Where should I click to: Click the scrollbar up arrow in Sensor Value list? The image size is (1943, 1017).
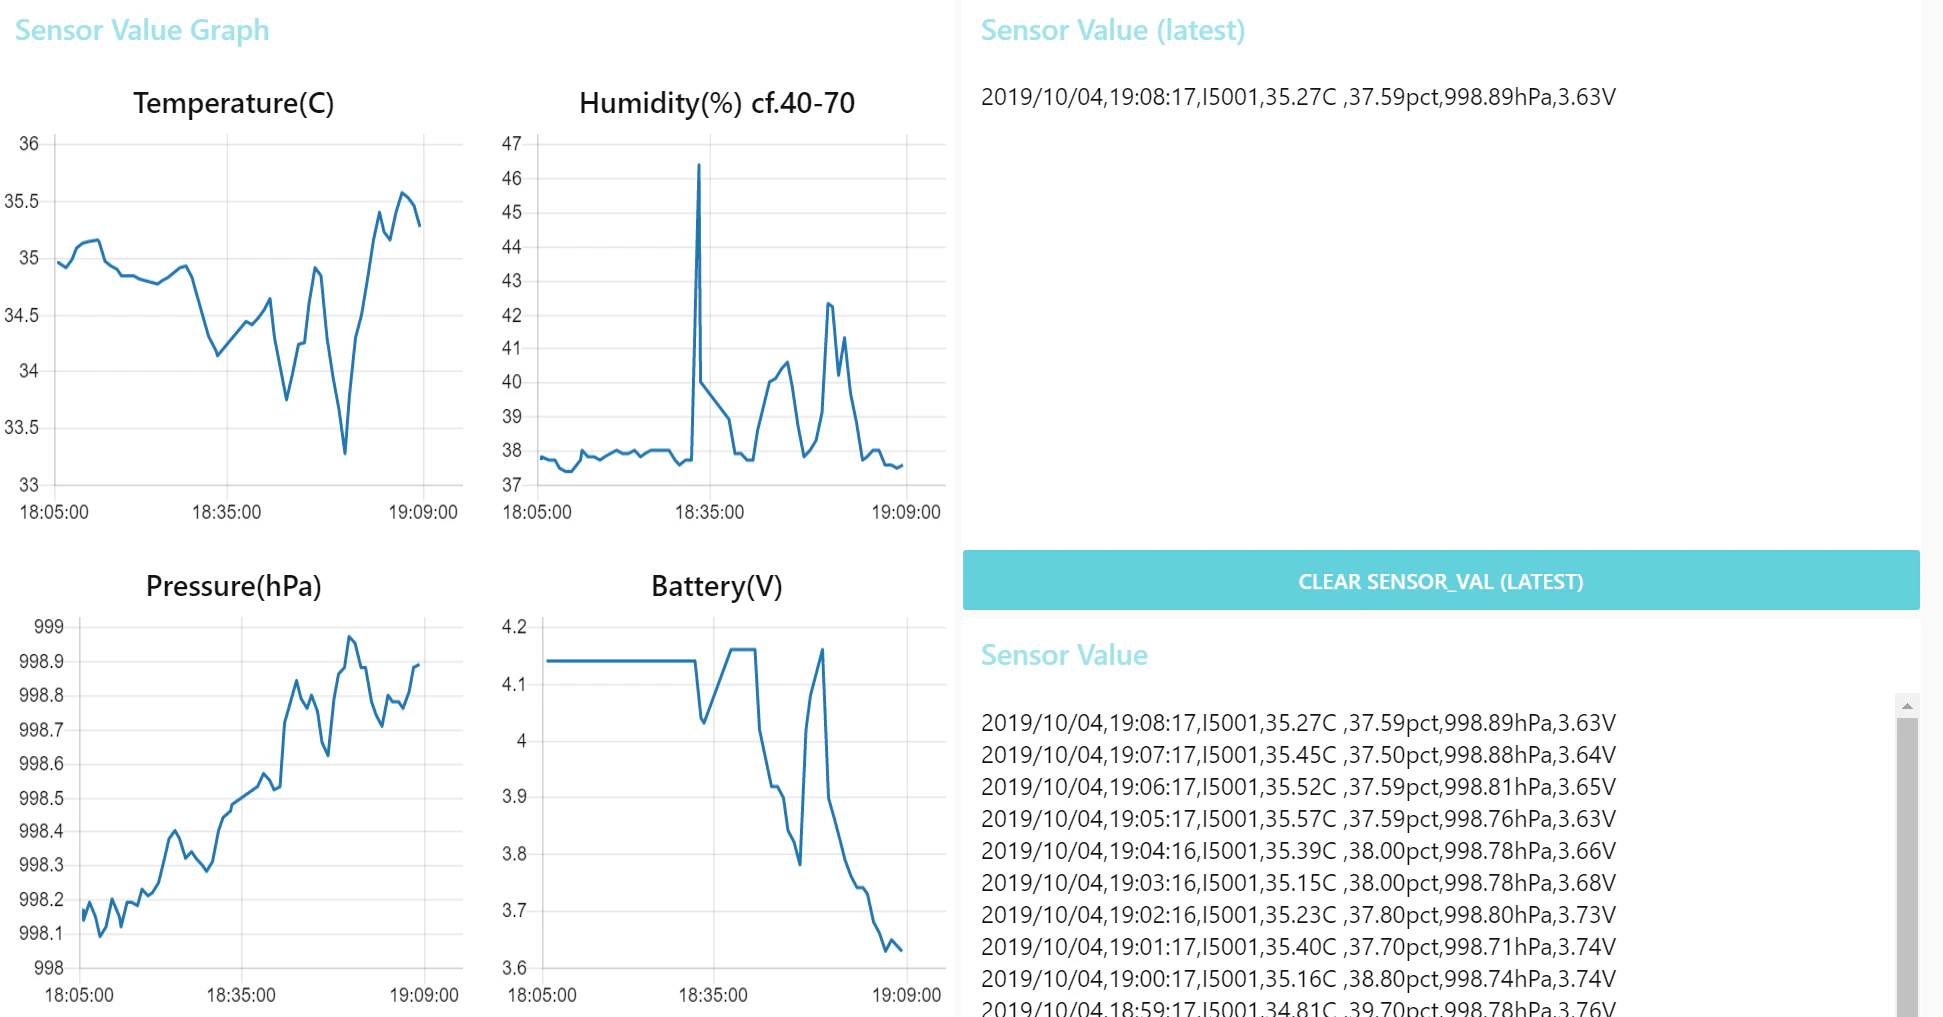pyautogui.click(x=1907, y=706)
